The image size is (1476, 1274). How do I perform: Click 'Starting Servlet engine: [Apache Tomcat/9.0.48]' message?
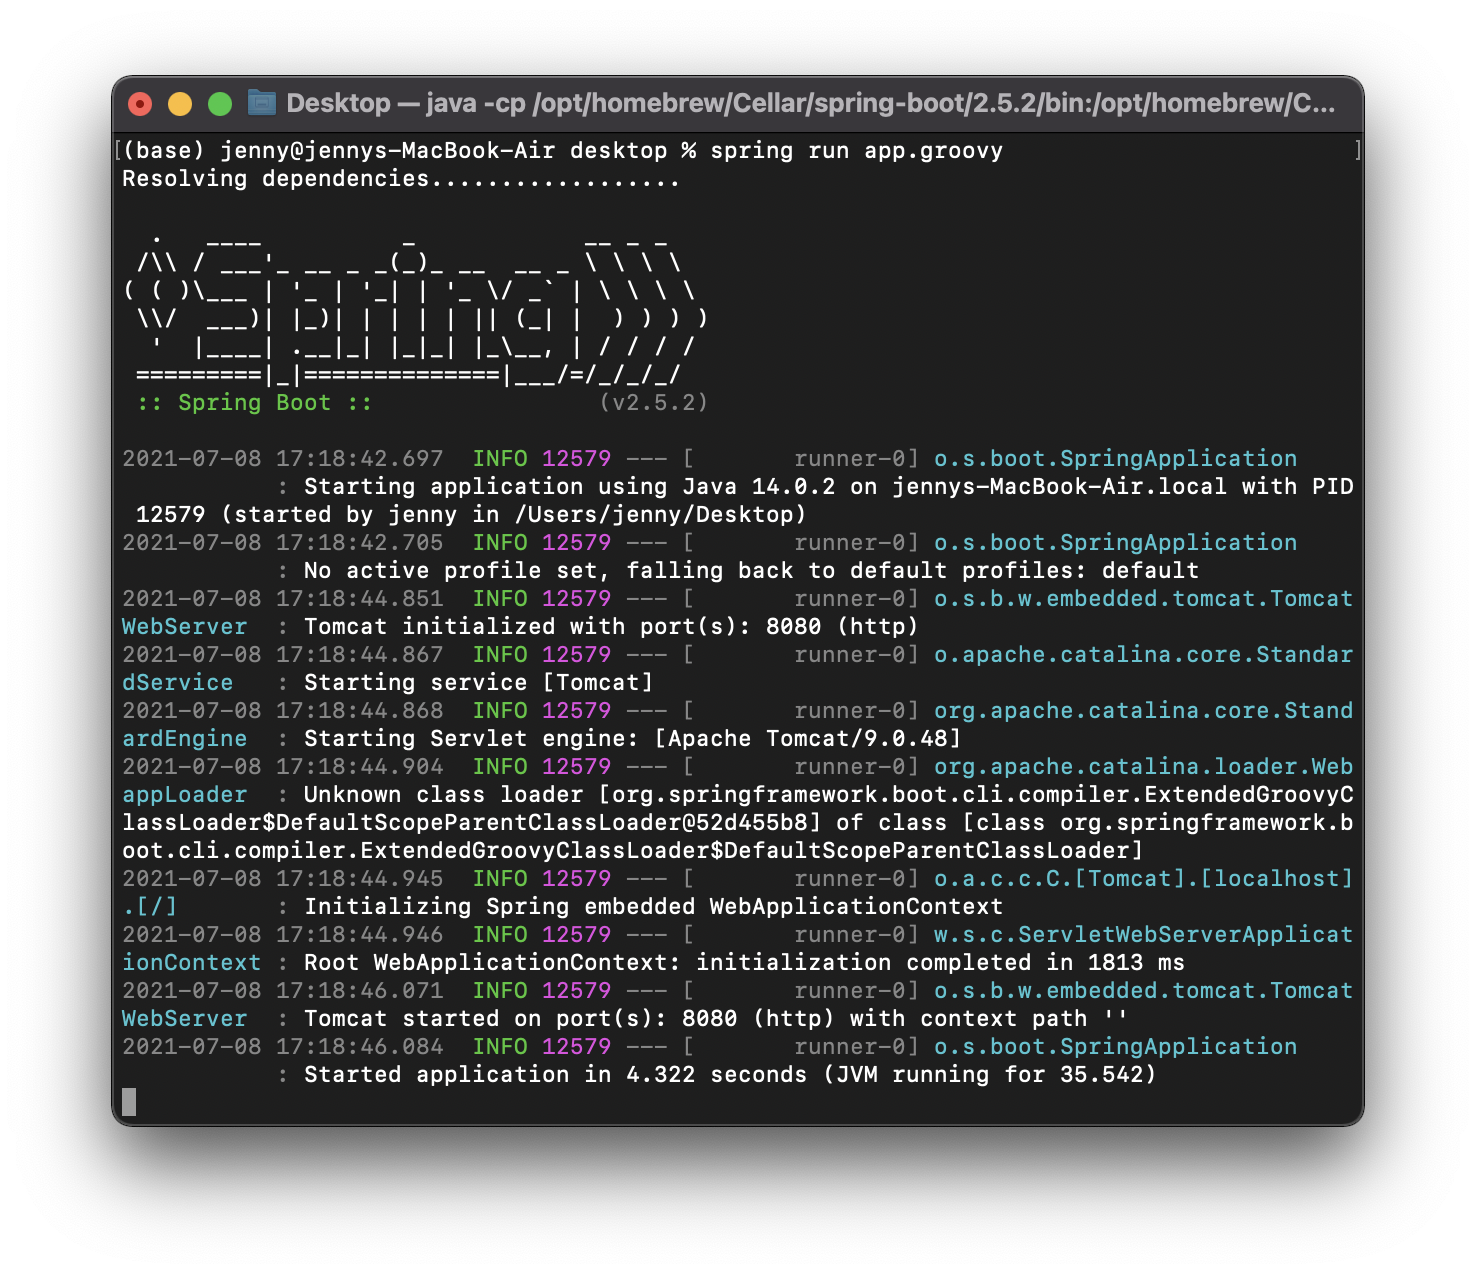click(x=632, y=739)
